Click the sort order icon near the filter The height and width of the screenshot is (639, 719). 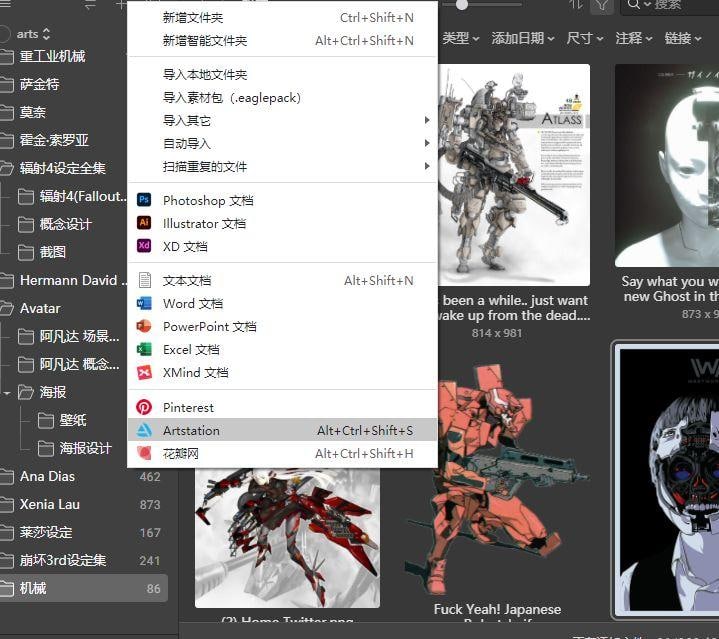(x=575, y=5)
